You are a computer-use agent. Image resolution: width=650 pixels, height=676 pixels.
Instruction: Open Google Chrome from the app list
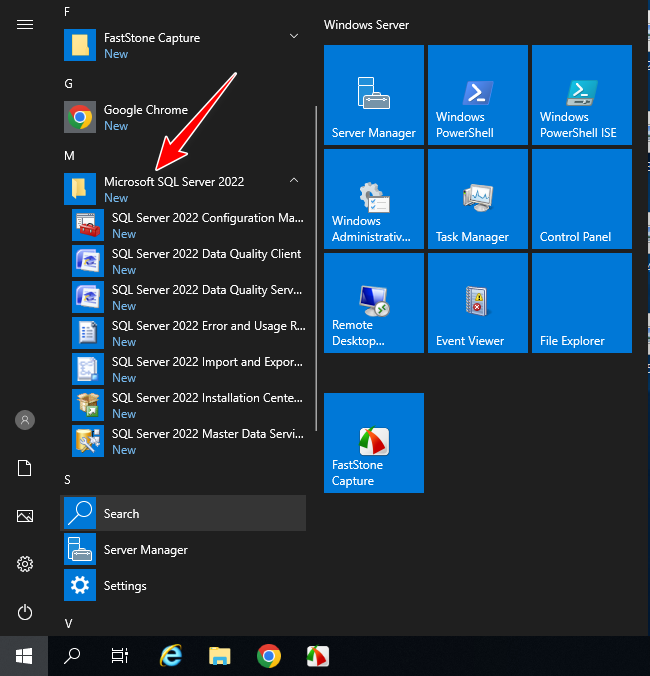click(x=185, y=117)
